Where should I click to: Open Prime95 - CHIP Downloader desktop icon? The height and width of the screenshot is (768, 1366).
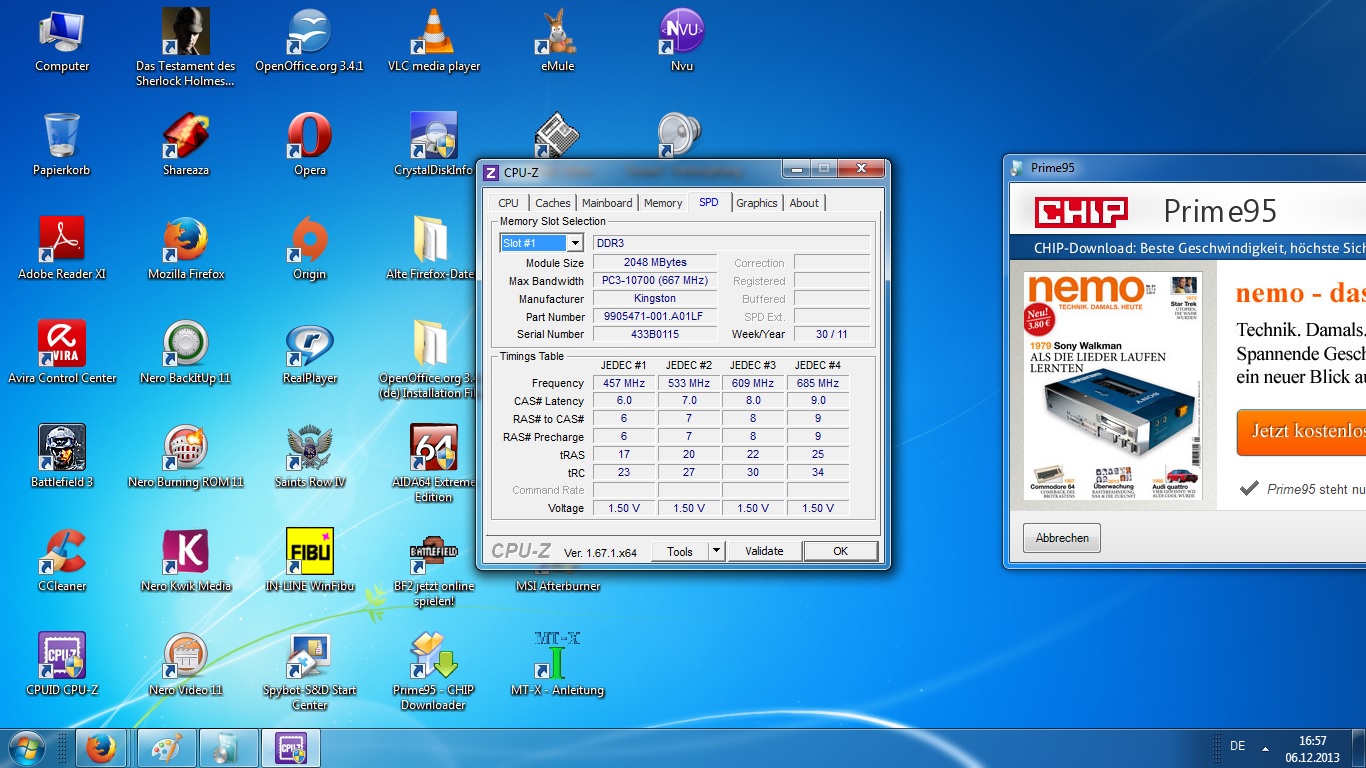[434, 671]
